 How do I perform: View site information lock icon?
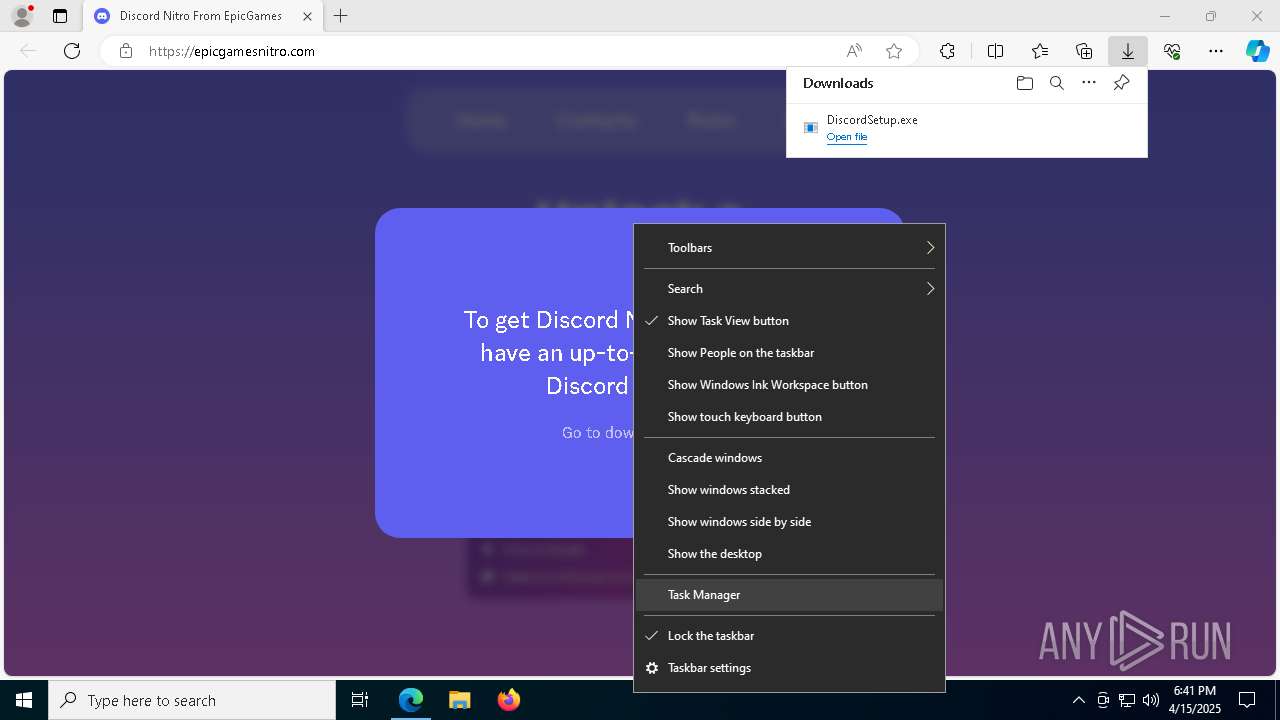point(126,51)
